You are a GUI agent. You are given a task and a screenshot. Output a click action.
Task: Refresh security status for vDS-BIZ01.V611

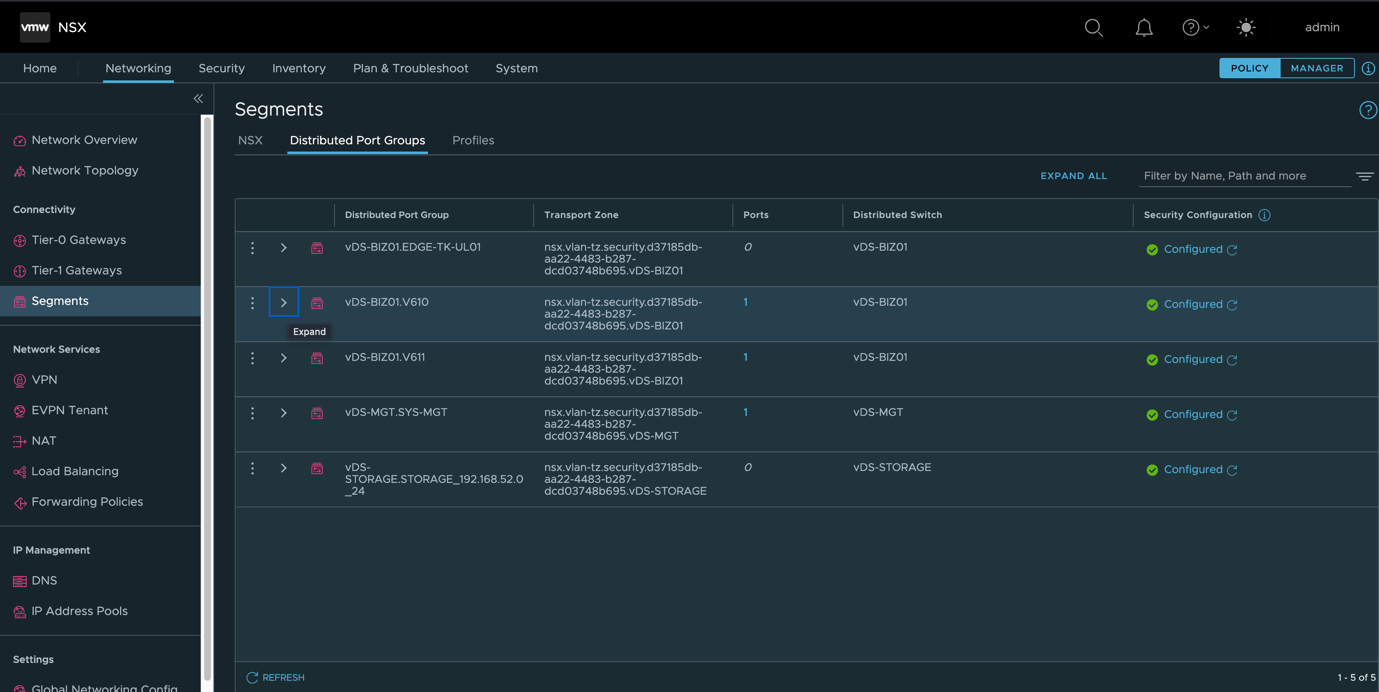(x=1232, y=360)
